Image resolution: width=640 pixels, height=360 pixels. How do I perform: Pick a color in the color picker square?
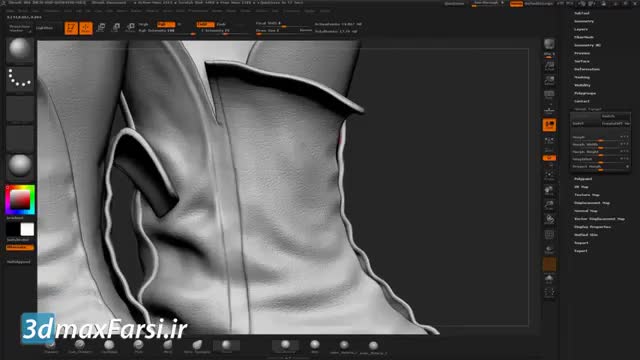20,200
